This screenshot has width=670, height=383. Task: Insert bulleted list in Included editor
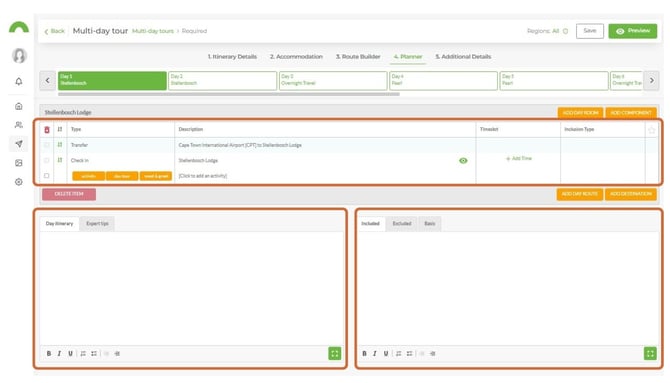(409, 354)
